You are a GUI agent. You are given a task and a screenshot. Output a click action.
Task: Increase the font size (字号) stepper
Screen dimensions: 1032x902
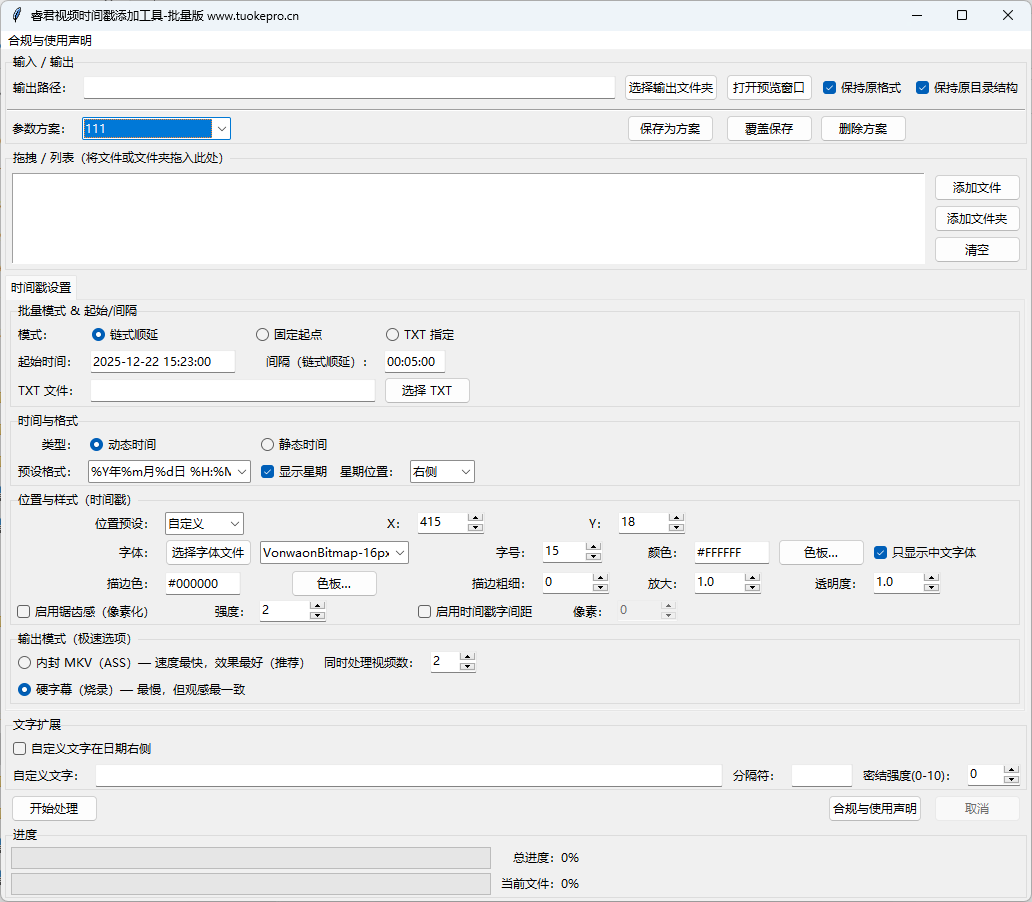point(593,547)
